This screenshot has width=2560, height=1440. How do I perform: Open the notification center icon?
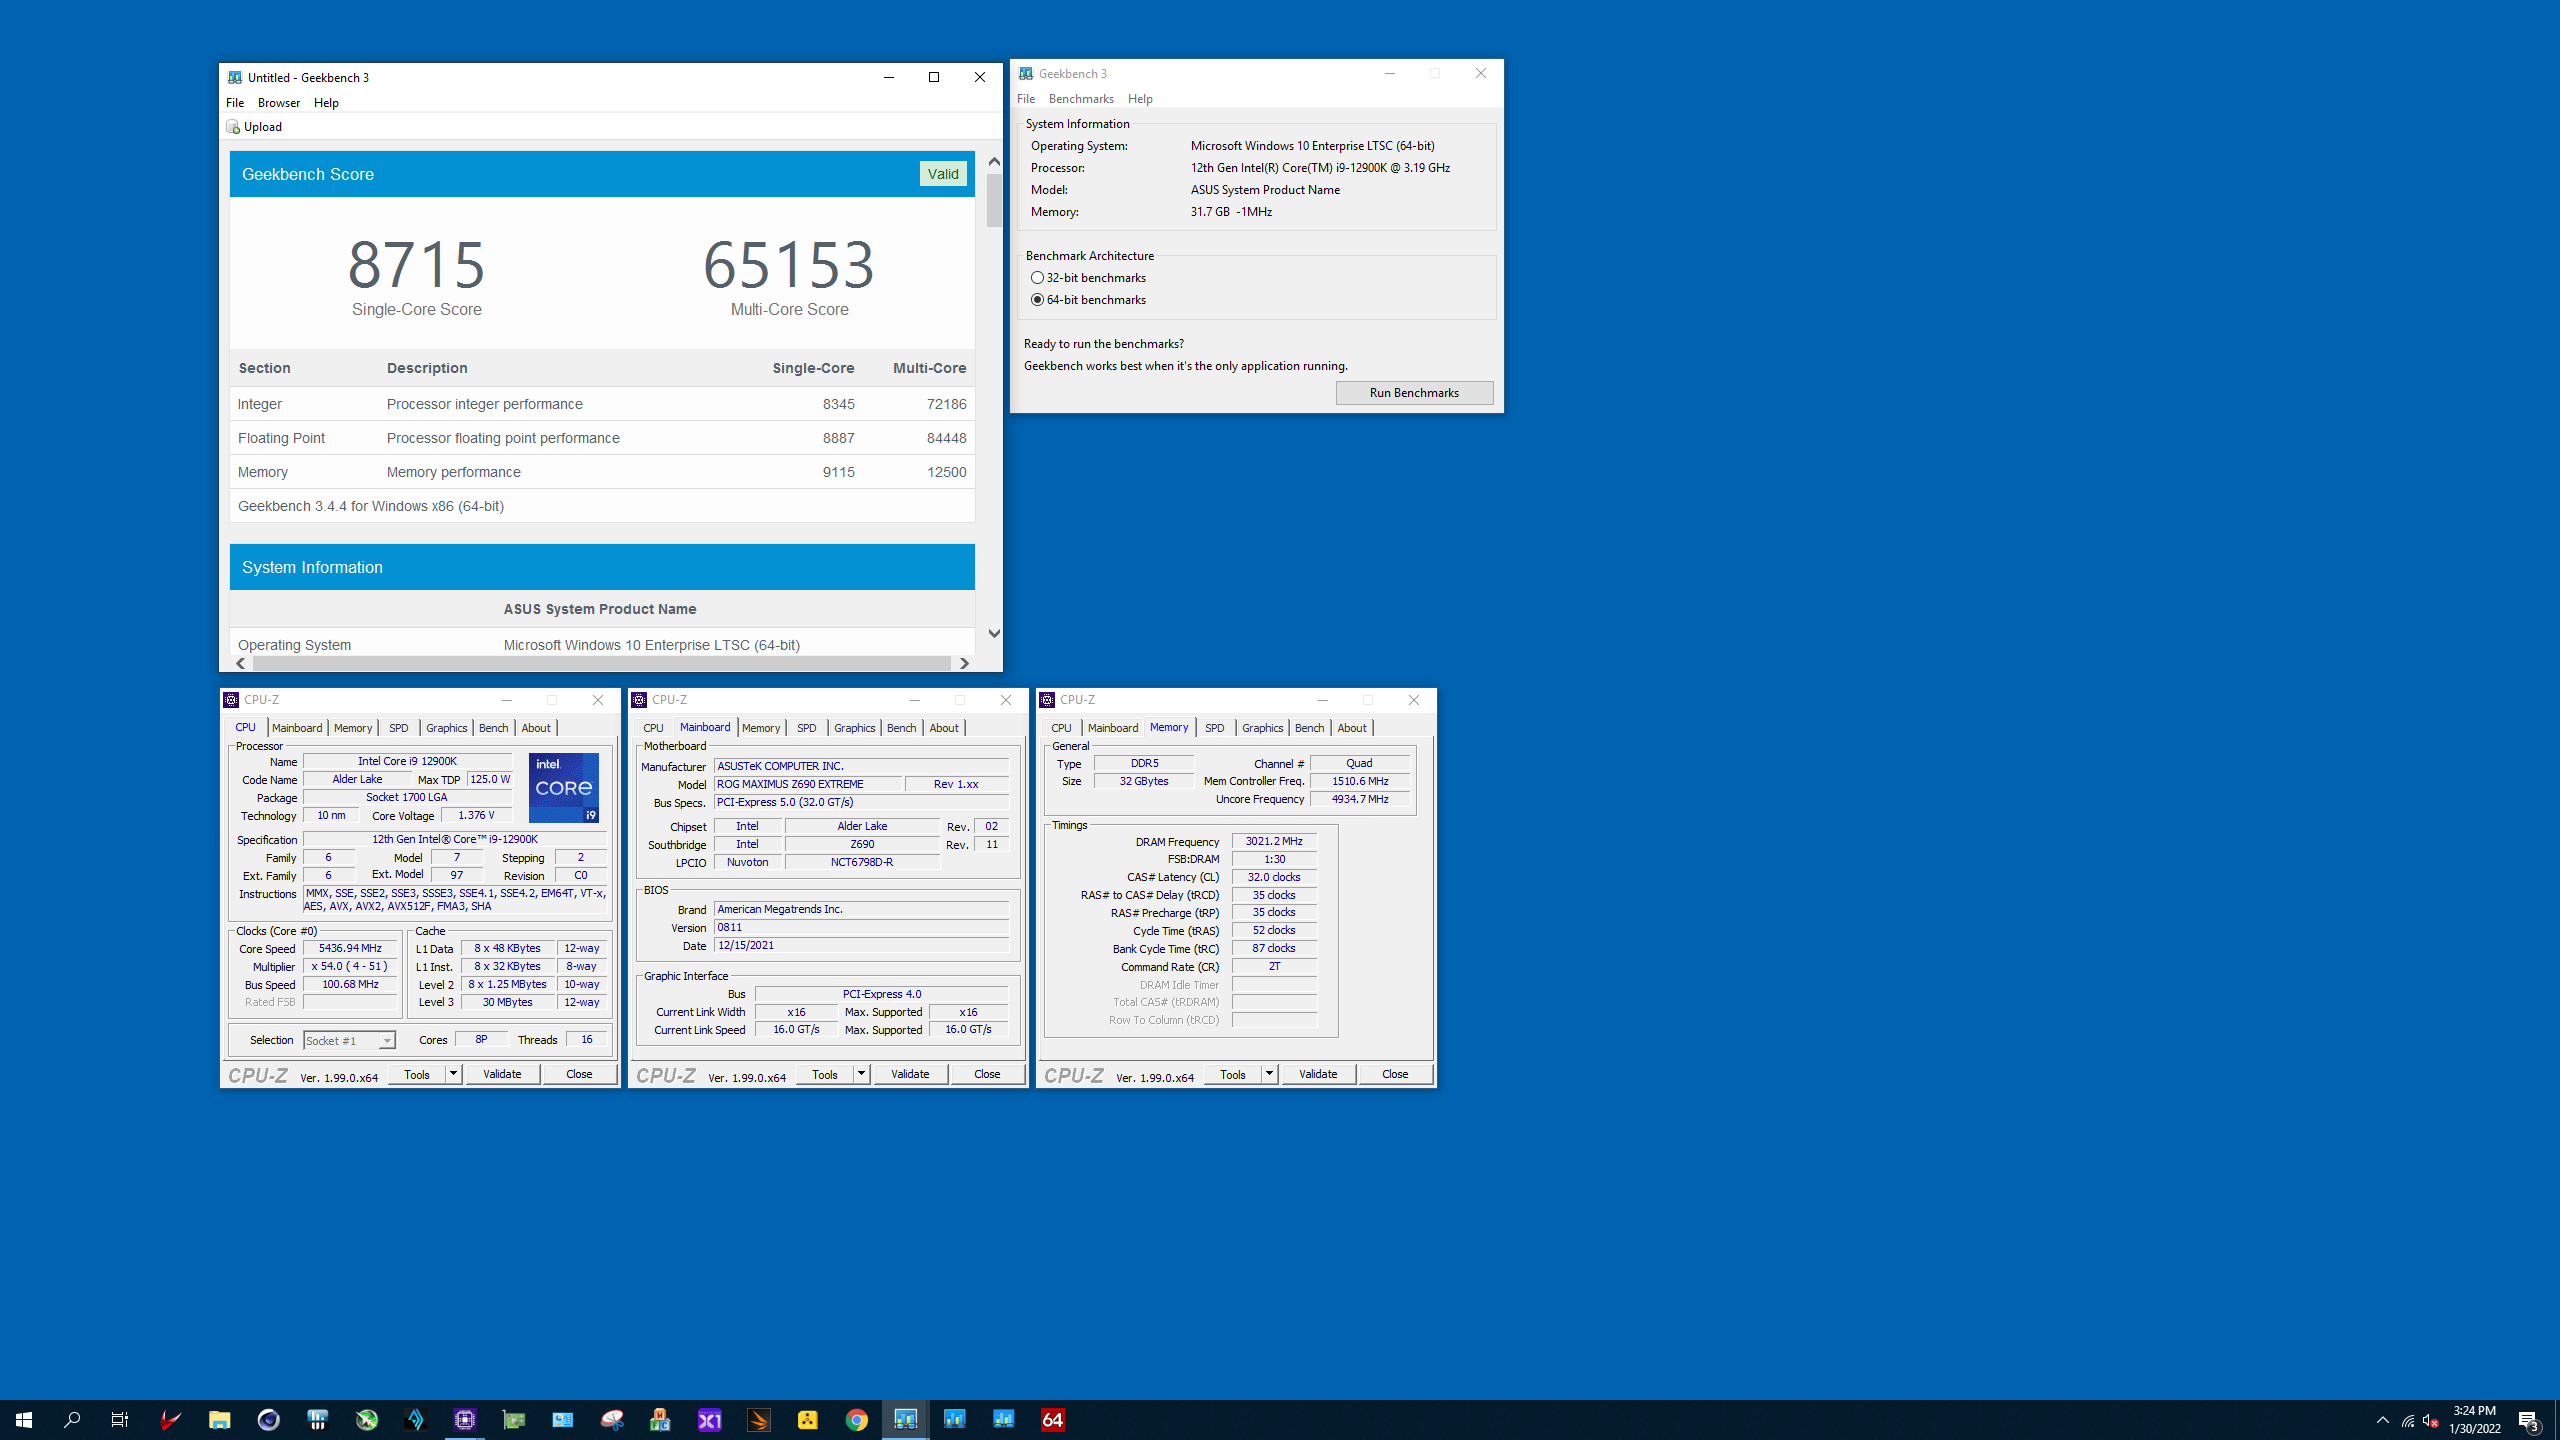tap(2528, 1420)
